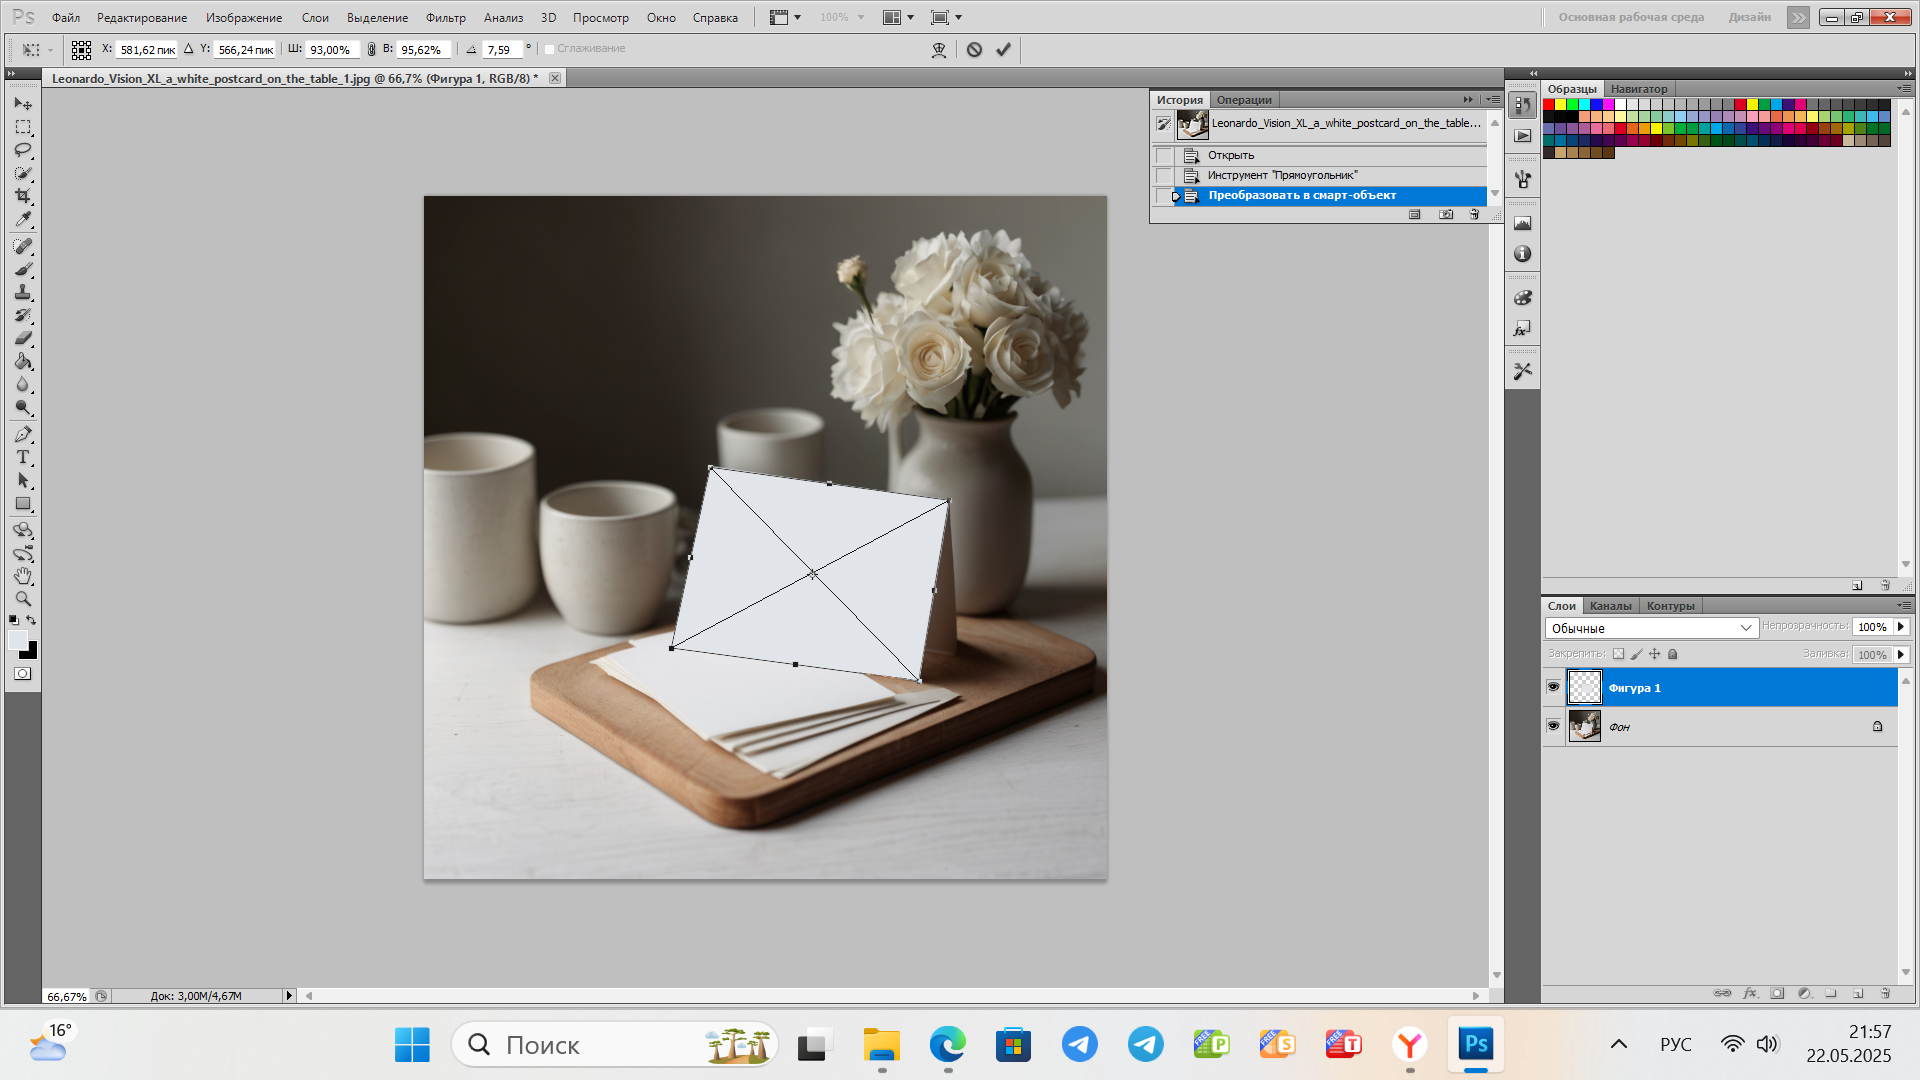Screen dimensions: 1920x1080
Task: Hide the Фигура 1 layer
Action: click(x=1553, y=687)
